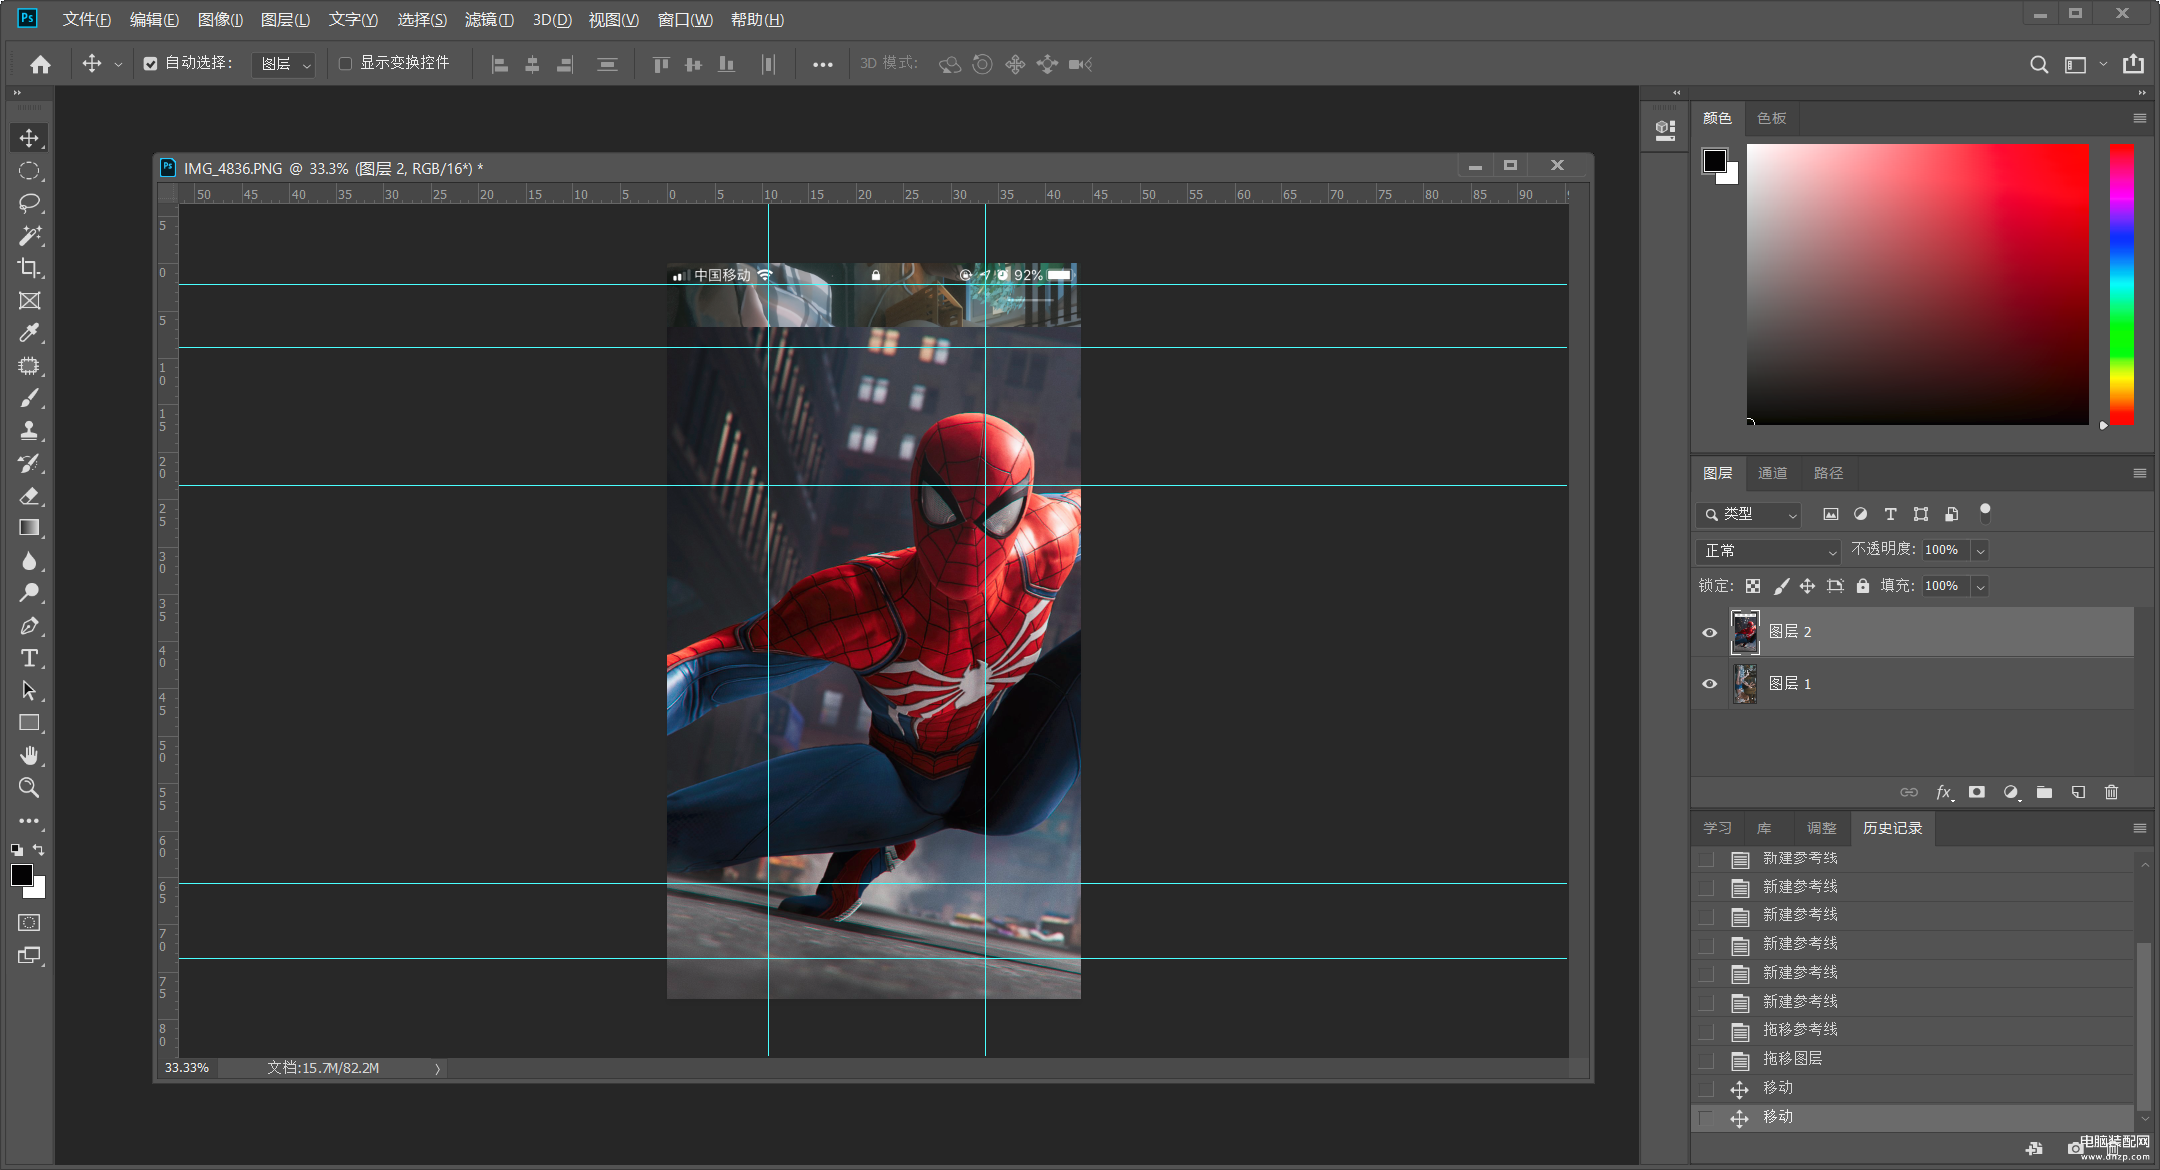Select the Eraser tool
Image resolution: width=2160 pixels, height=1170 pixels.
tap(29, 496)
